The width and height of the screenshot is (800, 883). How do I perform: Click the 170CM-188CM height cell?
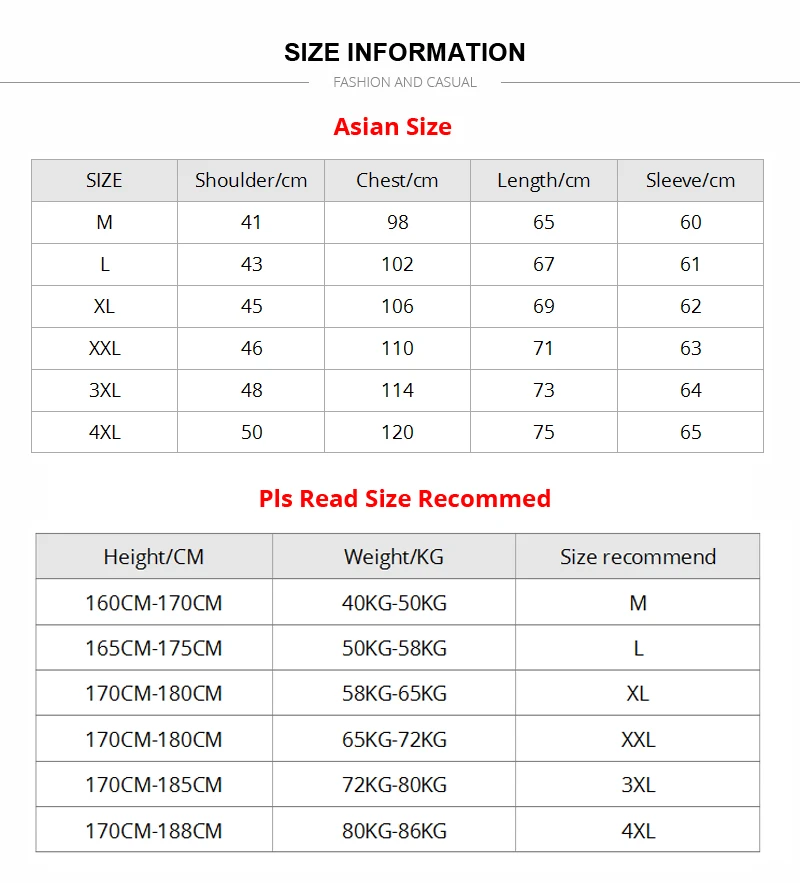pos(154,831)
